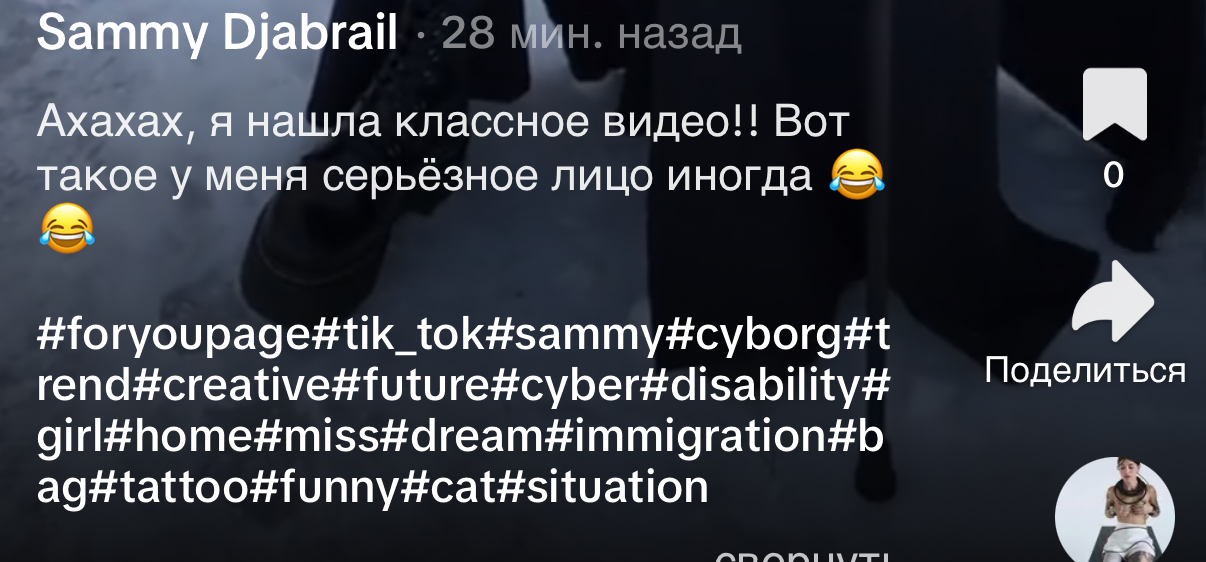Tap the bookmark icon to save video
Screen dimensions: 1206x562
[1114, 104]
